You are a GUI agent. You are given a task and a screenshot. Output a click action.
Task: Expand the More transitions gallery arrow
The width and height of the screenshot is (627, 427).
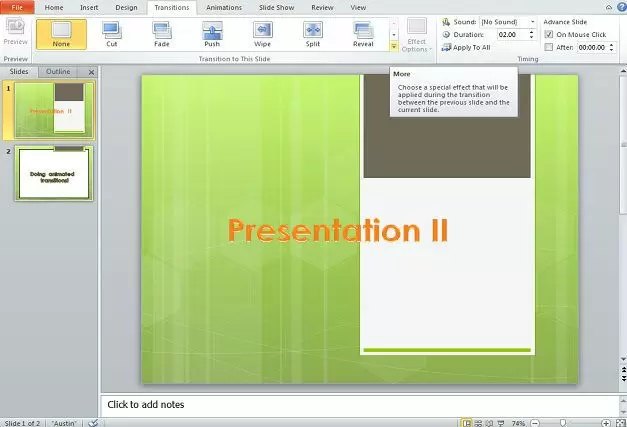coord(394,46)
